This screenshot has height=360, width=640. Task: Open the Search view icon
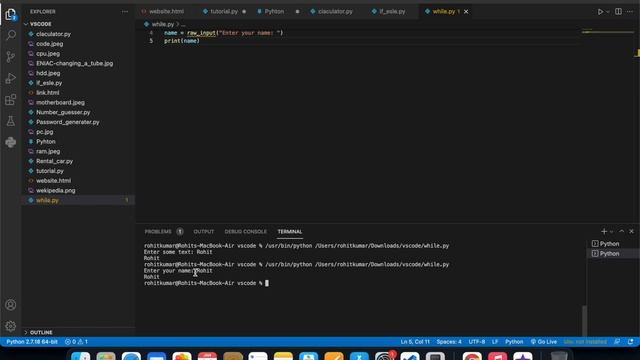(11, 35)
